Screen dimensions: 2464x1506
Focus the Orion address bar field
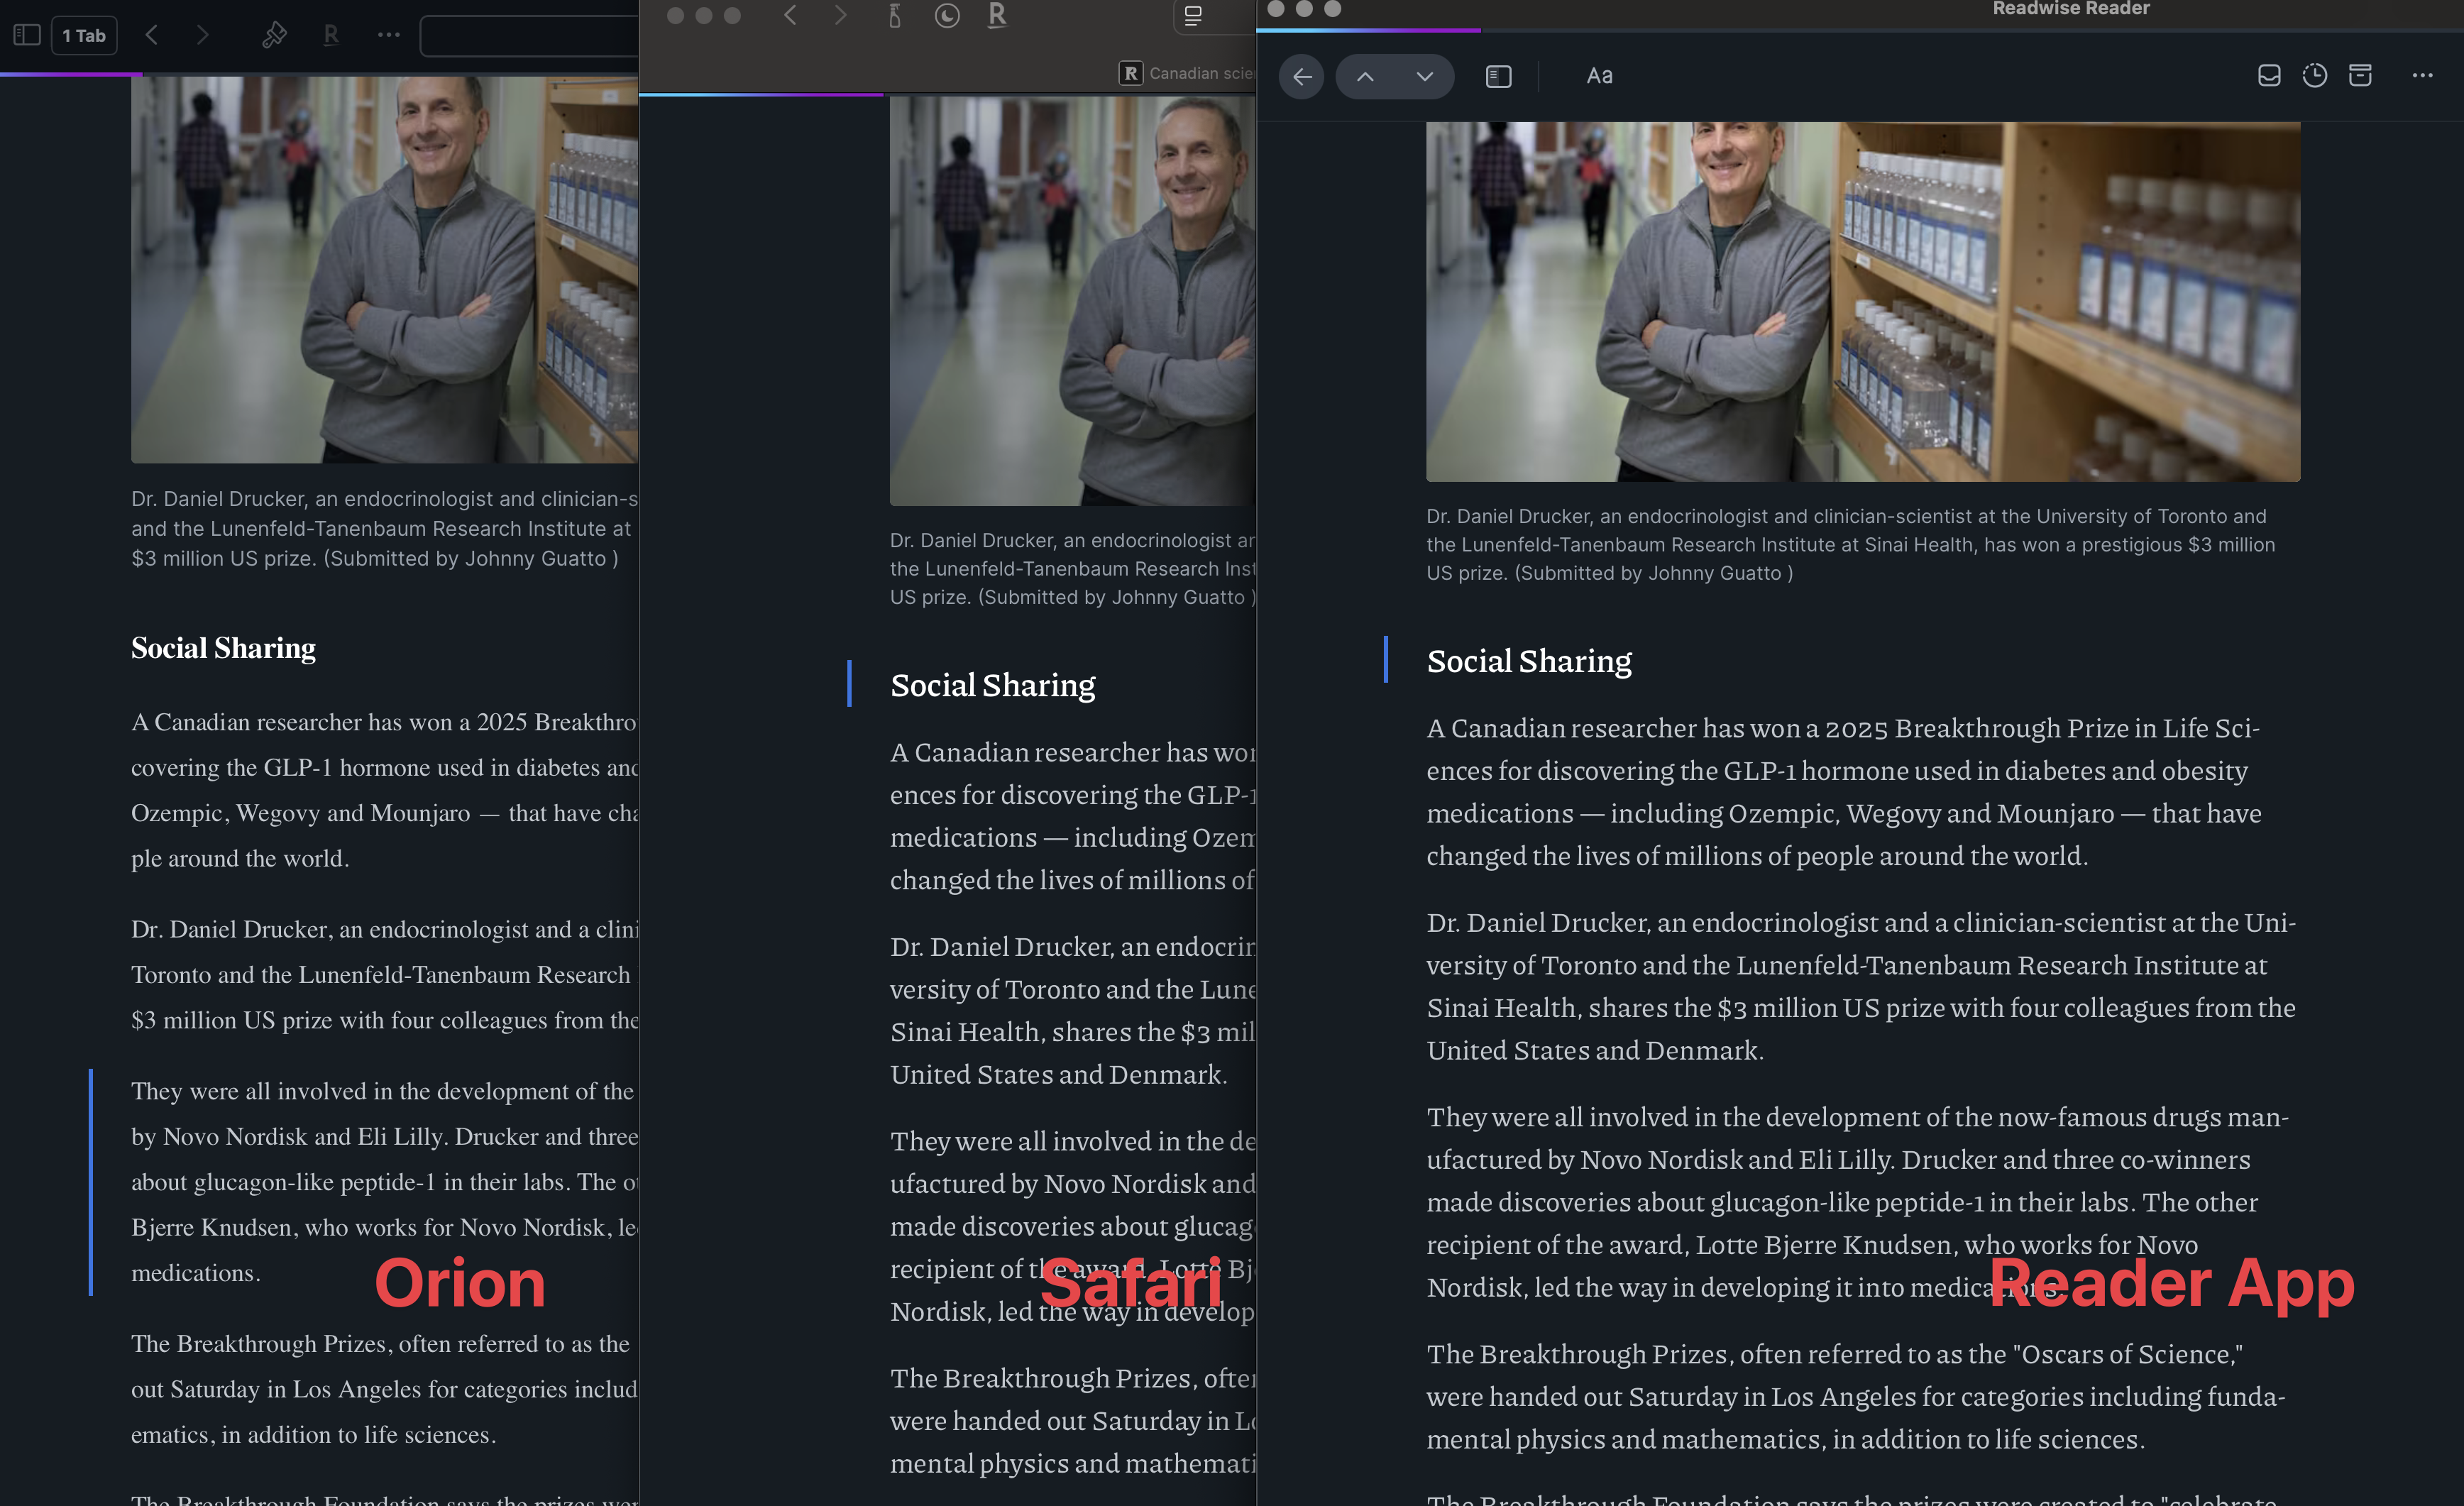pyautogui.click(x=529, y=36)
